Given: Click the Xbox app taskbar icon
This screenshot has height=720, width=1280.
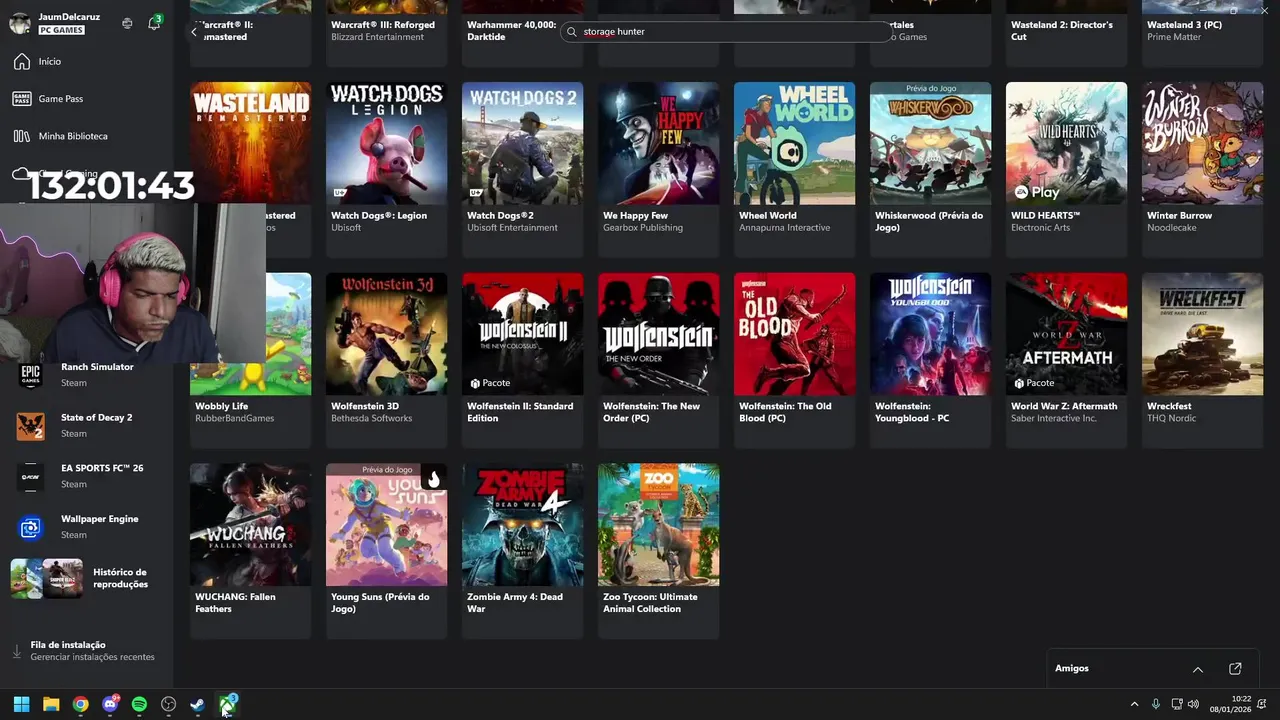Looking at the screenshot, I should point(227,704).
